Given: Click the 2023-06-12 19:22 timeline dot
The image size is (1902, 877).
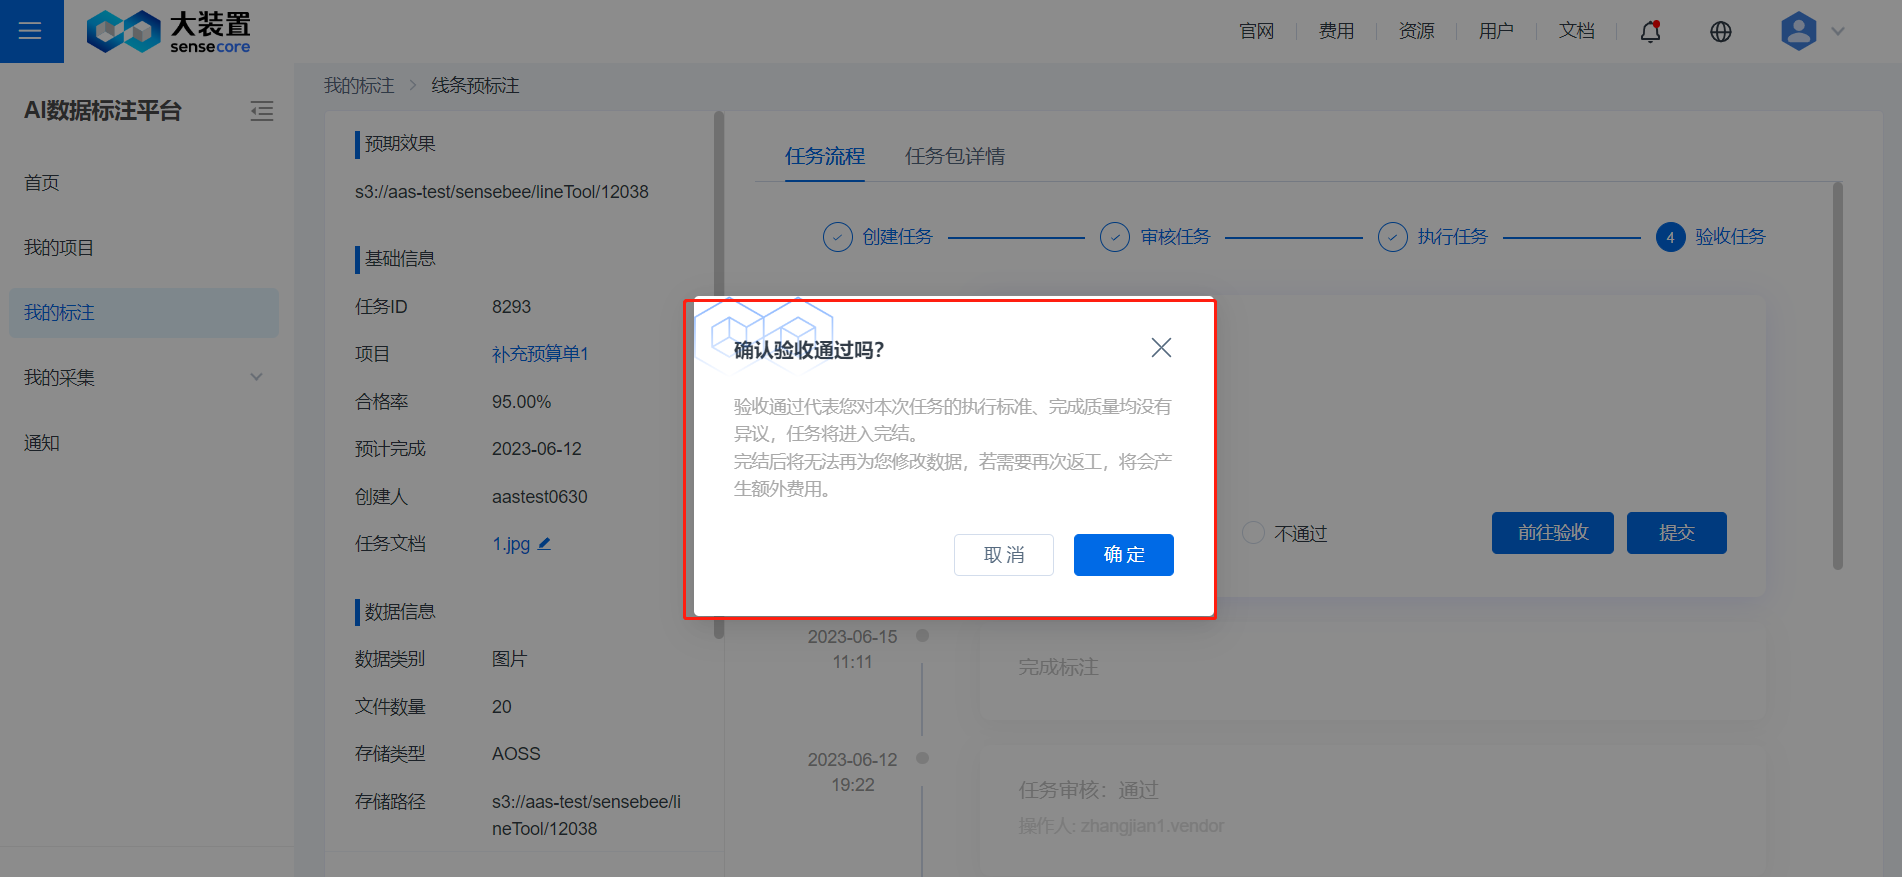Looking at the screenshot, I should point(923,758).
